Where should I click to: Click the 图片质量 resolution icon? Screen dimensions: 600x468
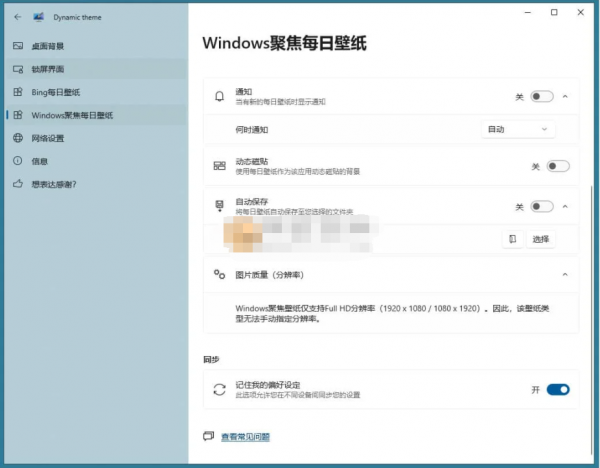tap(220, 274)
